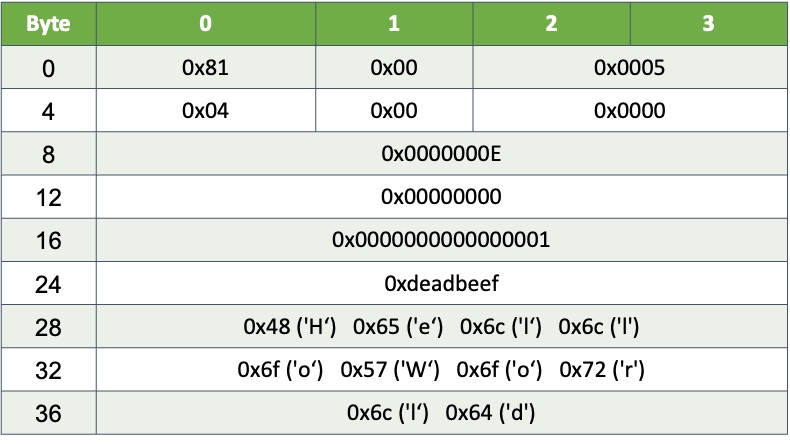
Task: Click the 0x57 ('W') byte text
Action: [x=391, y=369]
